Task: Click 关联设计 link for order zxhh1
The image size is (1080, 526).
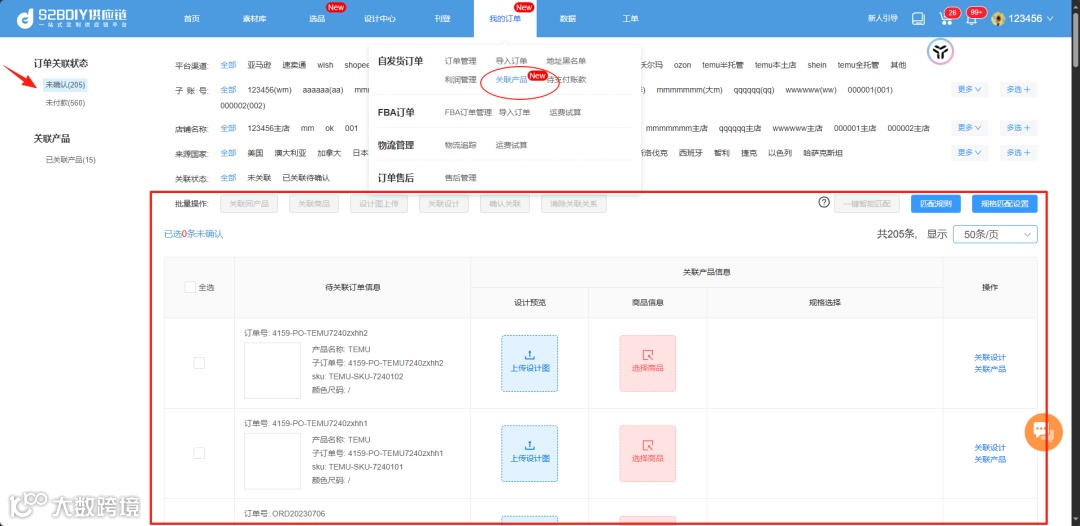Action: click(x=990, y=448)
